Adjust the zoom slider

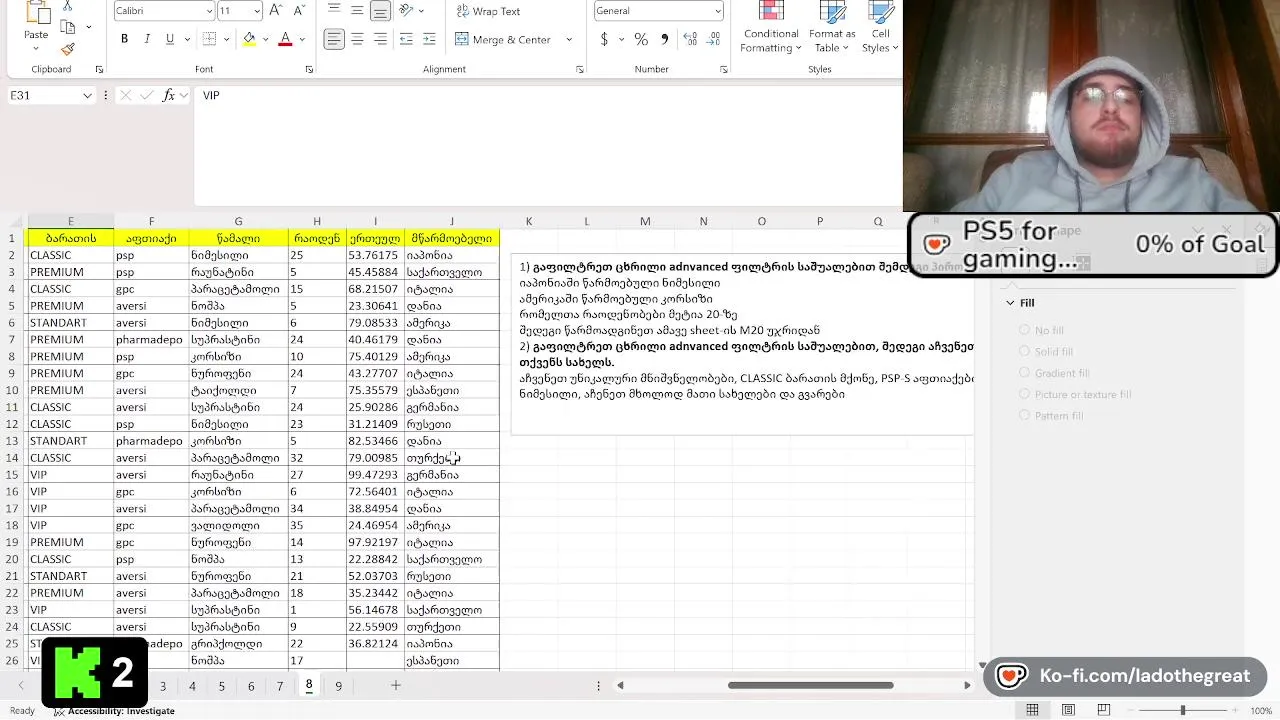pos(1183,710)
